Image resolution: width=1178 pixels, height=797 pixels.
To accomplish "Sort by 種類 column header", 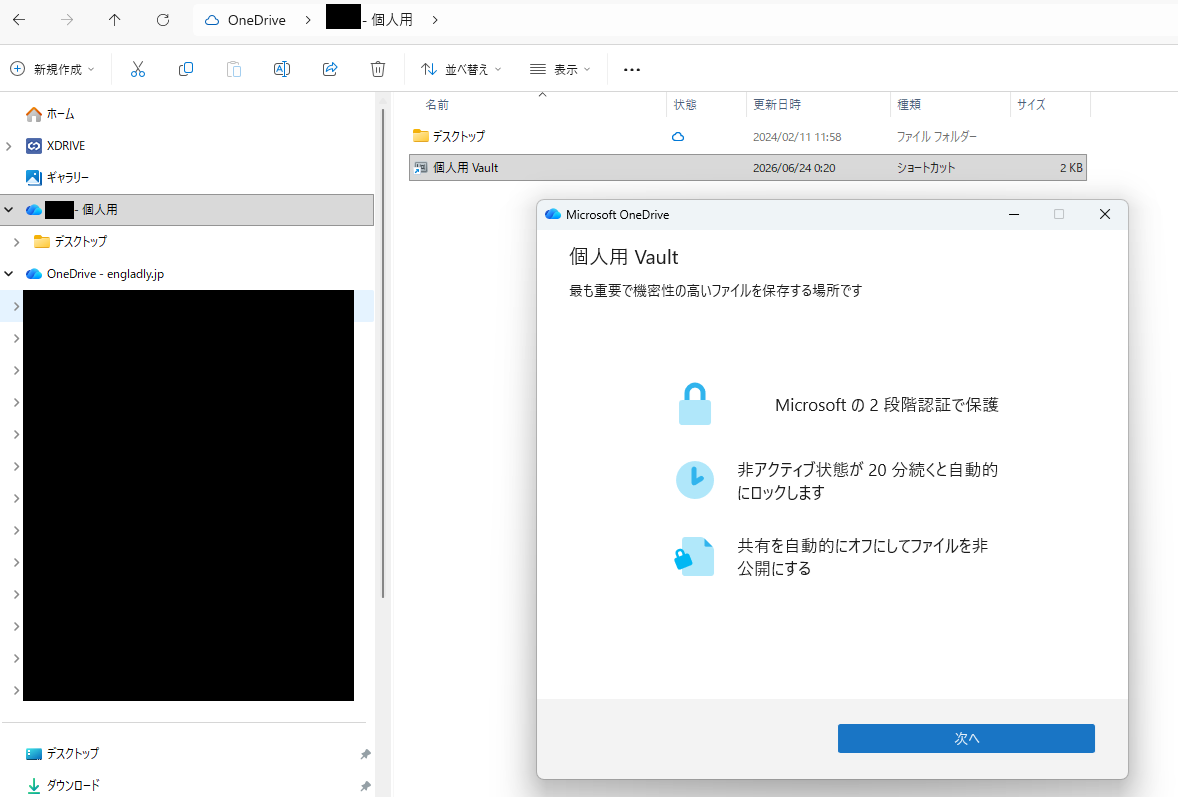I will click(x=909, y=104).
